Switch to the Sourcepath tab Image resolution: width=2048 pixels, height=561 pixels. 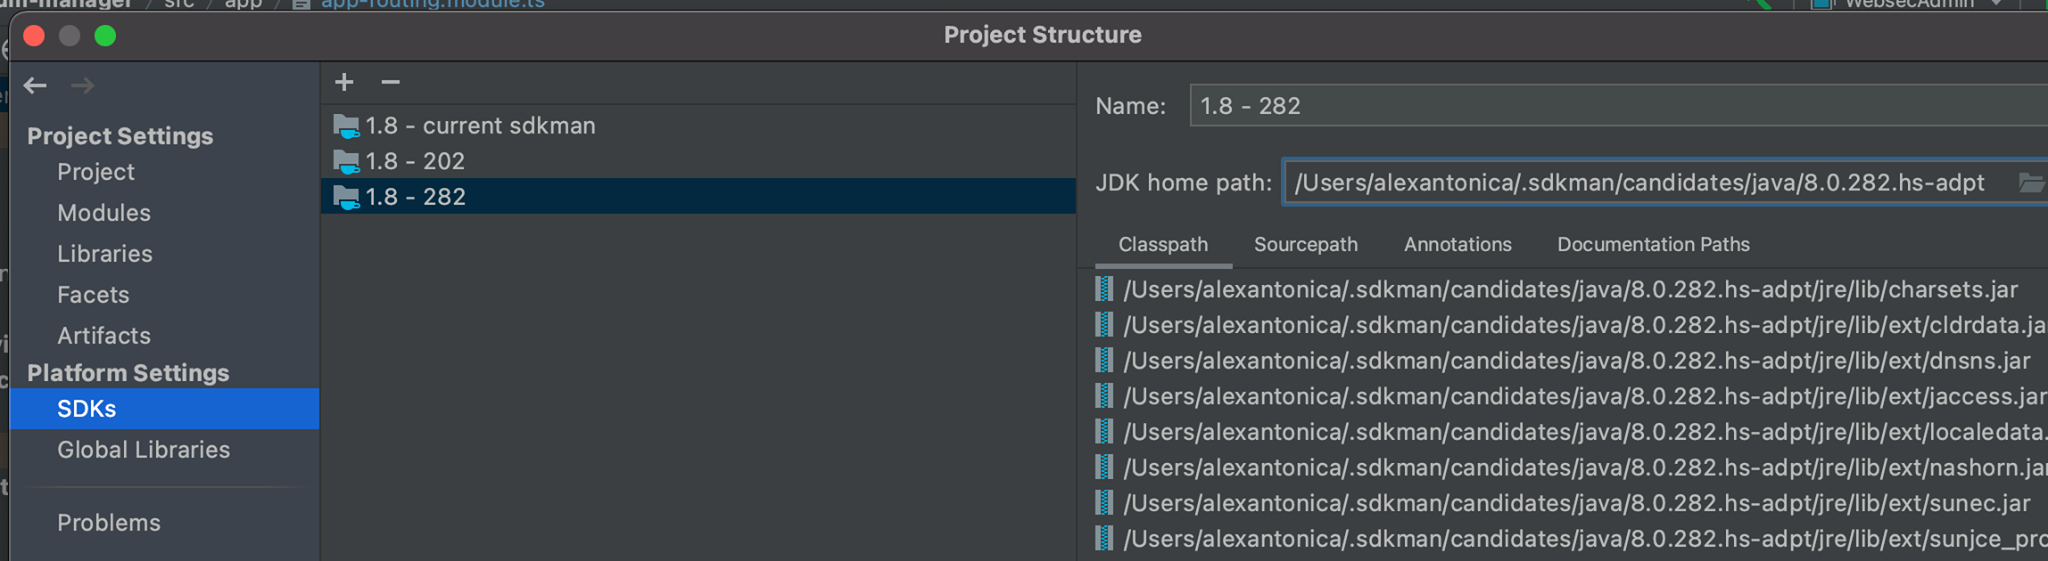click(1305, 245)
